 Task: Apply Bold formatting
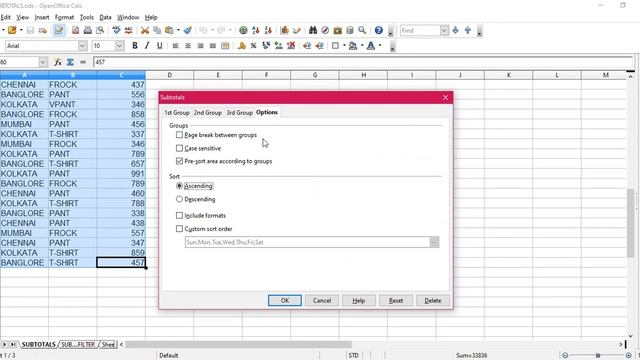pos(135,46)
